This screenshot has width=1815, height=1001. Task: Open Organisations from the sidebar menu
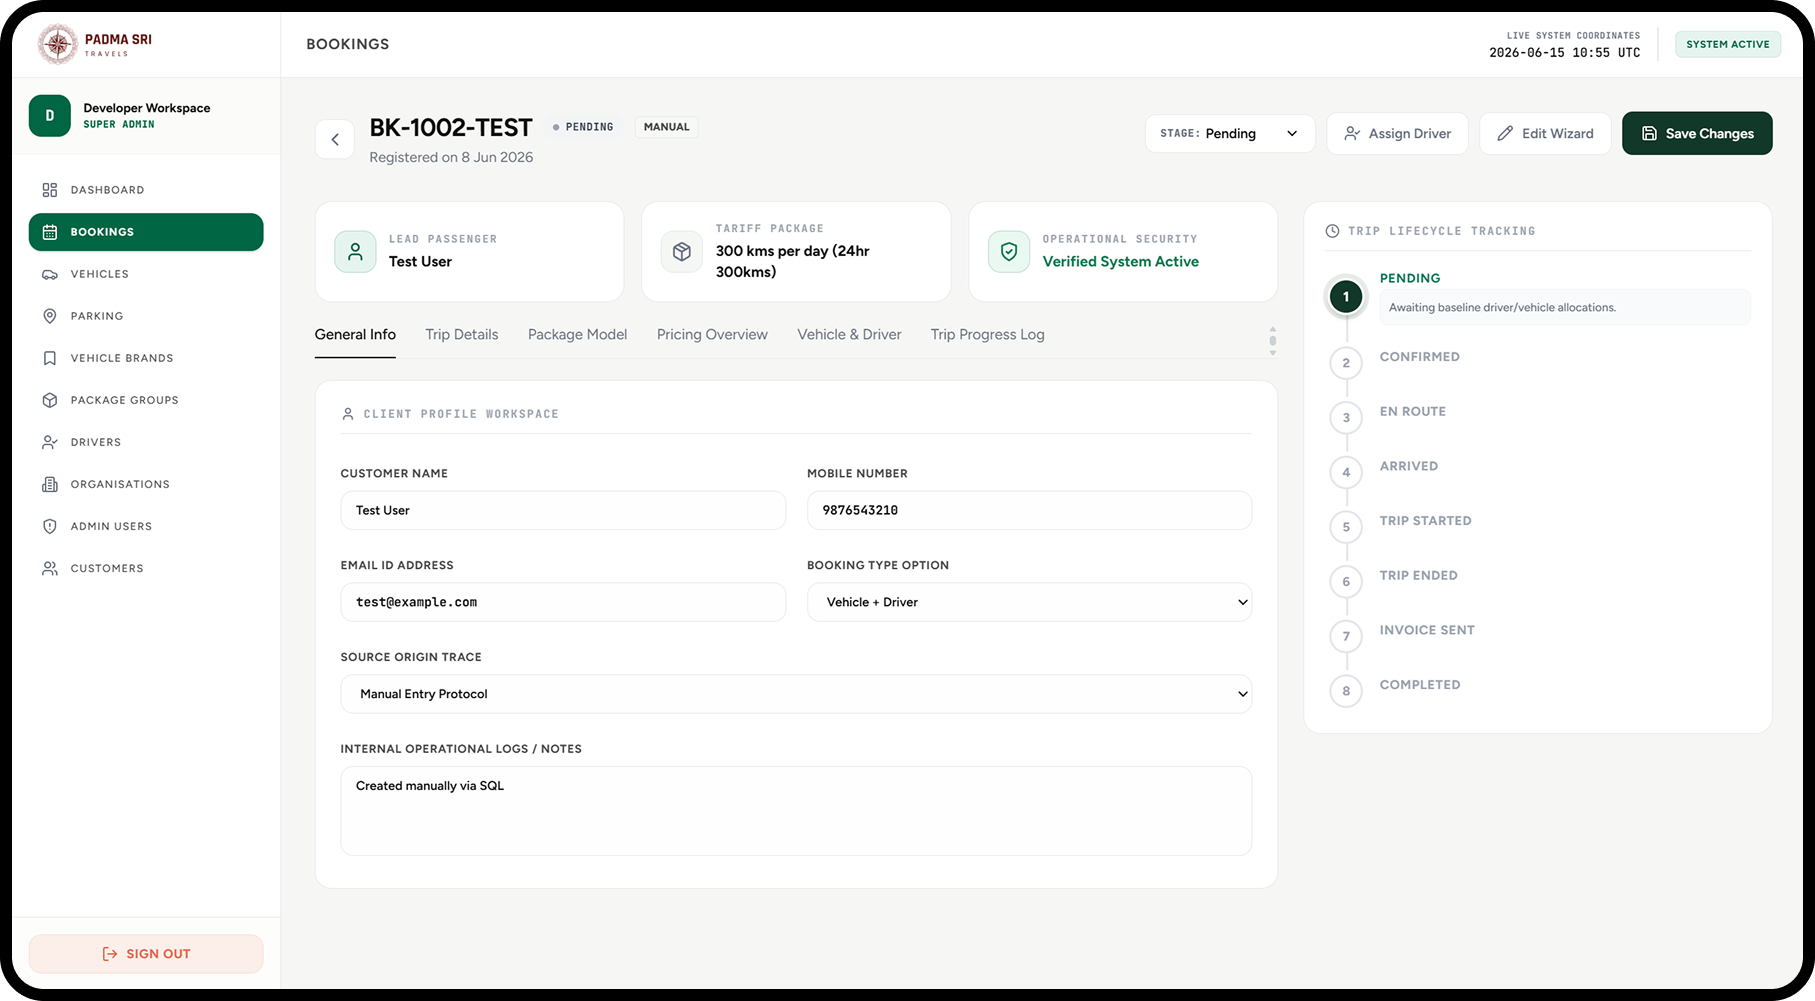click(x=146, y=484)
